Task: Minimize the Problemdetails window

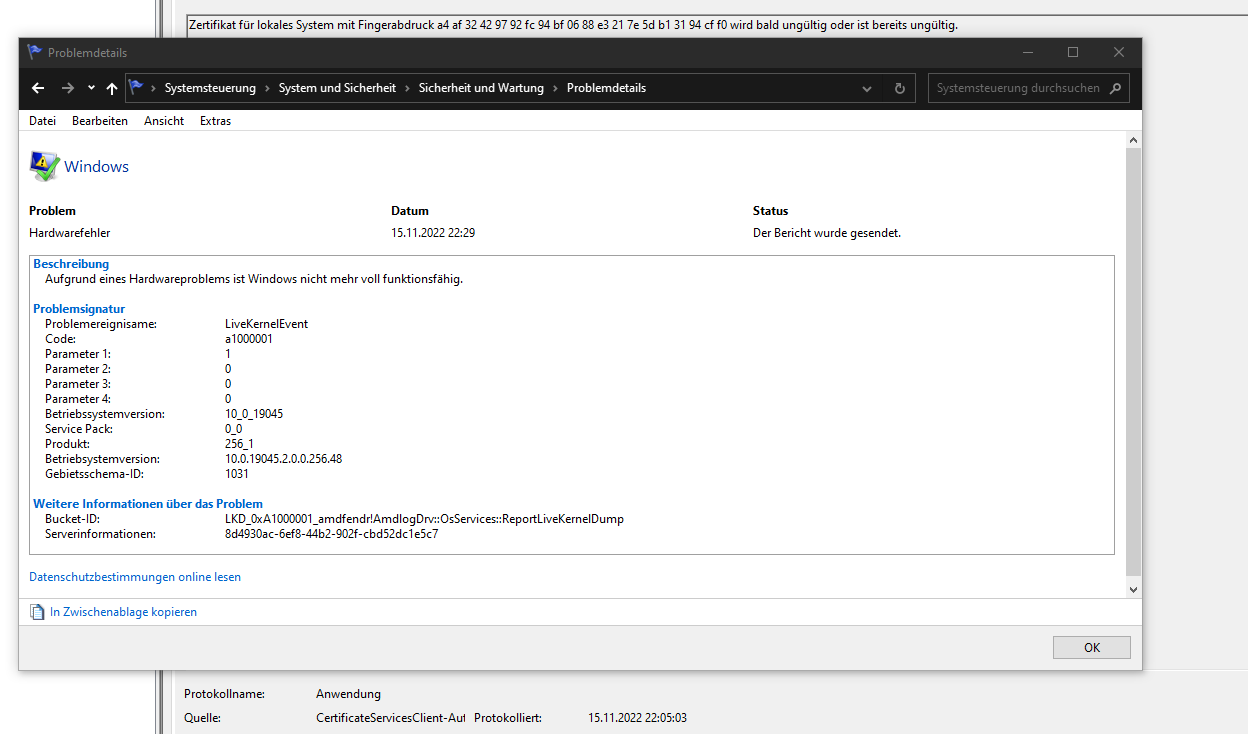Action: click(1026, 52)
